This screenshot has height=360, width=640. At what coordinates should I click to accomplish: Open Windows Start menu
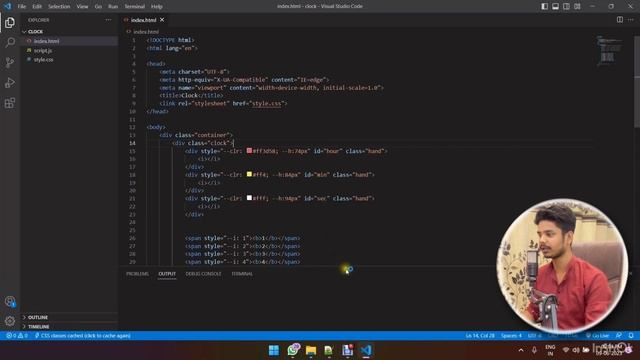(x=274, y=350)
